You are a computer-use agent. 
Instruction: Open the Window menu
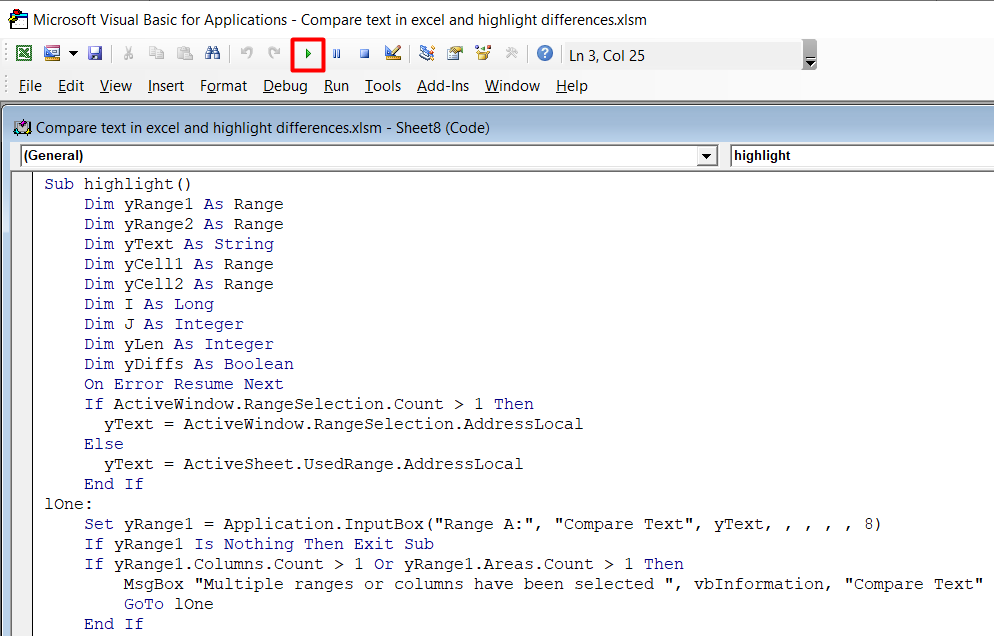pos(512,86)
